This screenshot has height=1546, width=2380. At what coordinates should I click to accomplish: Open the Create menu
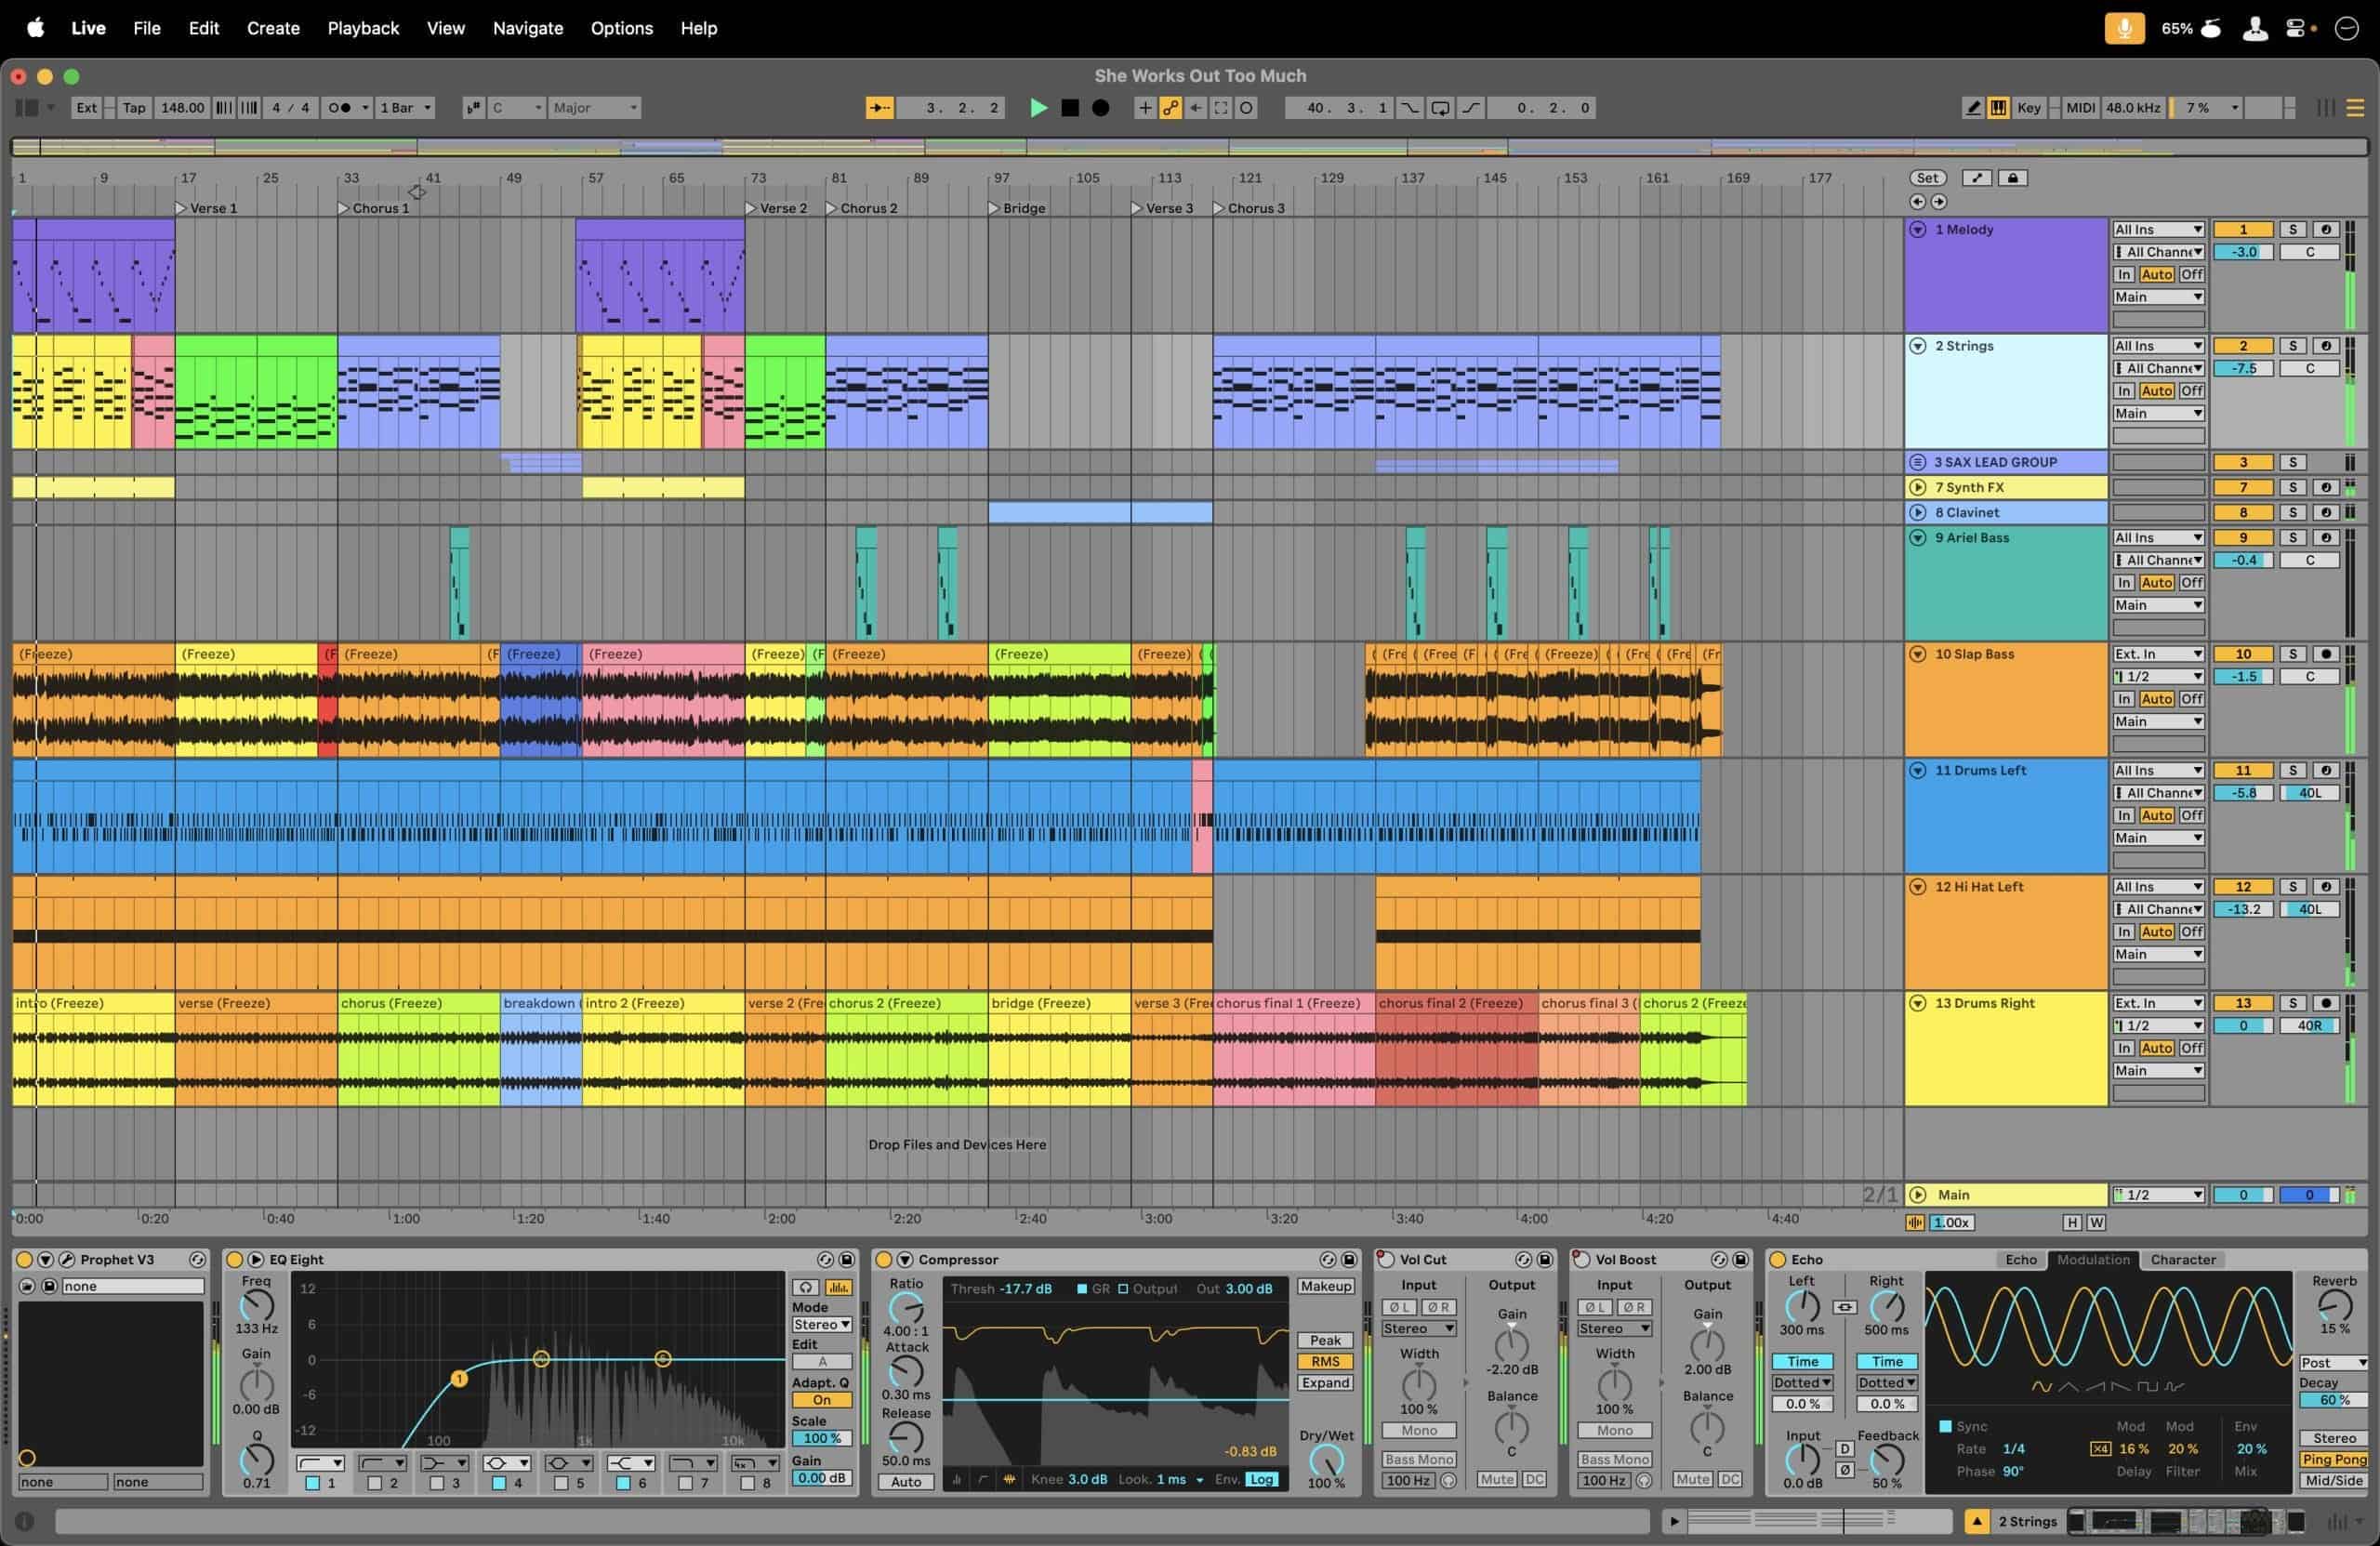273,28
